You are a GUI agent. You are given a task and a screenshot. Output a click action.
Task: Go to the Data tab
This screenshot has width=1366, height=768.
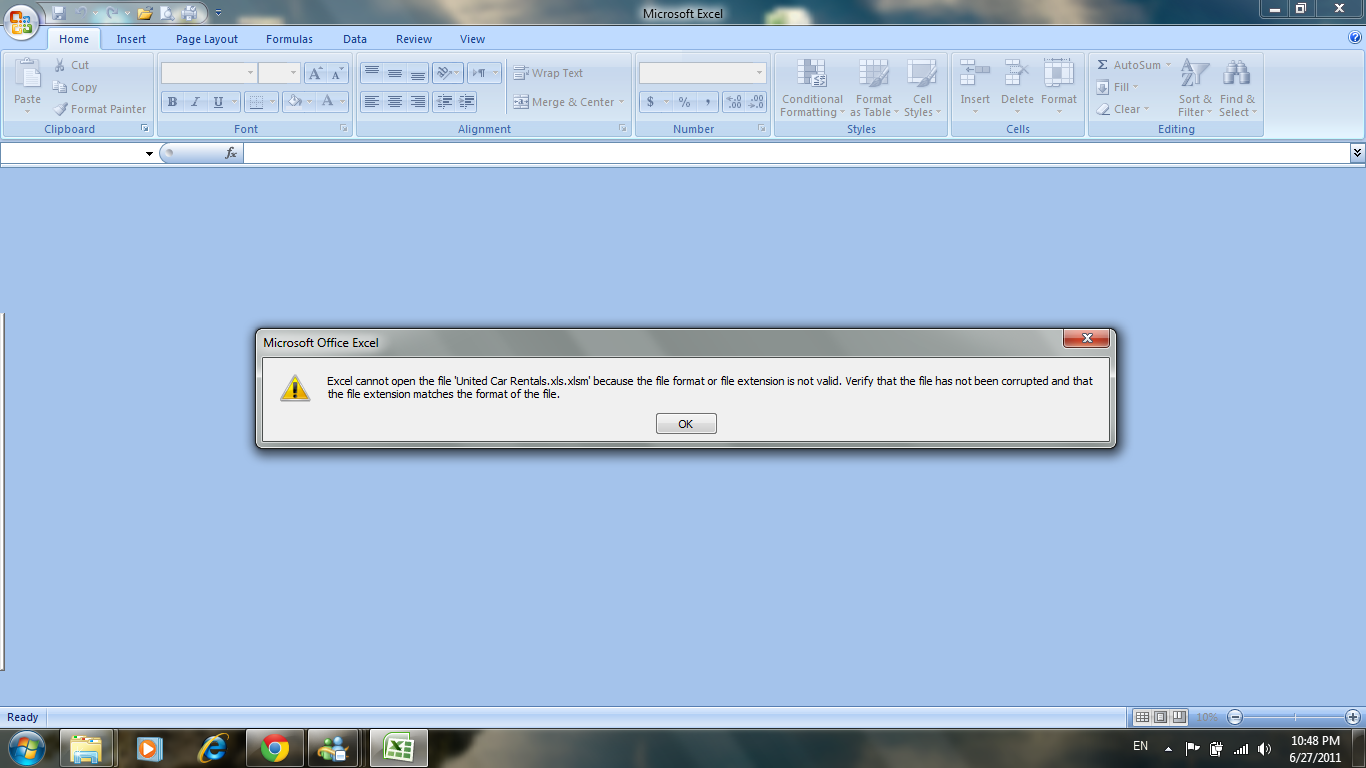(355, 39)
